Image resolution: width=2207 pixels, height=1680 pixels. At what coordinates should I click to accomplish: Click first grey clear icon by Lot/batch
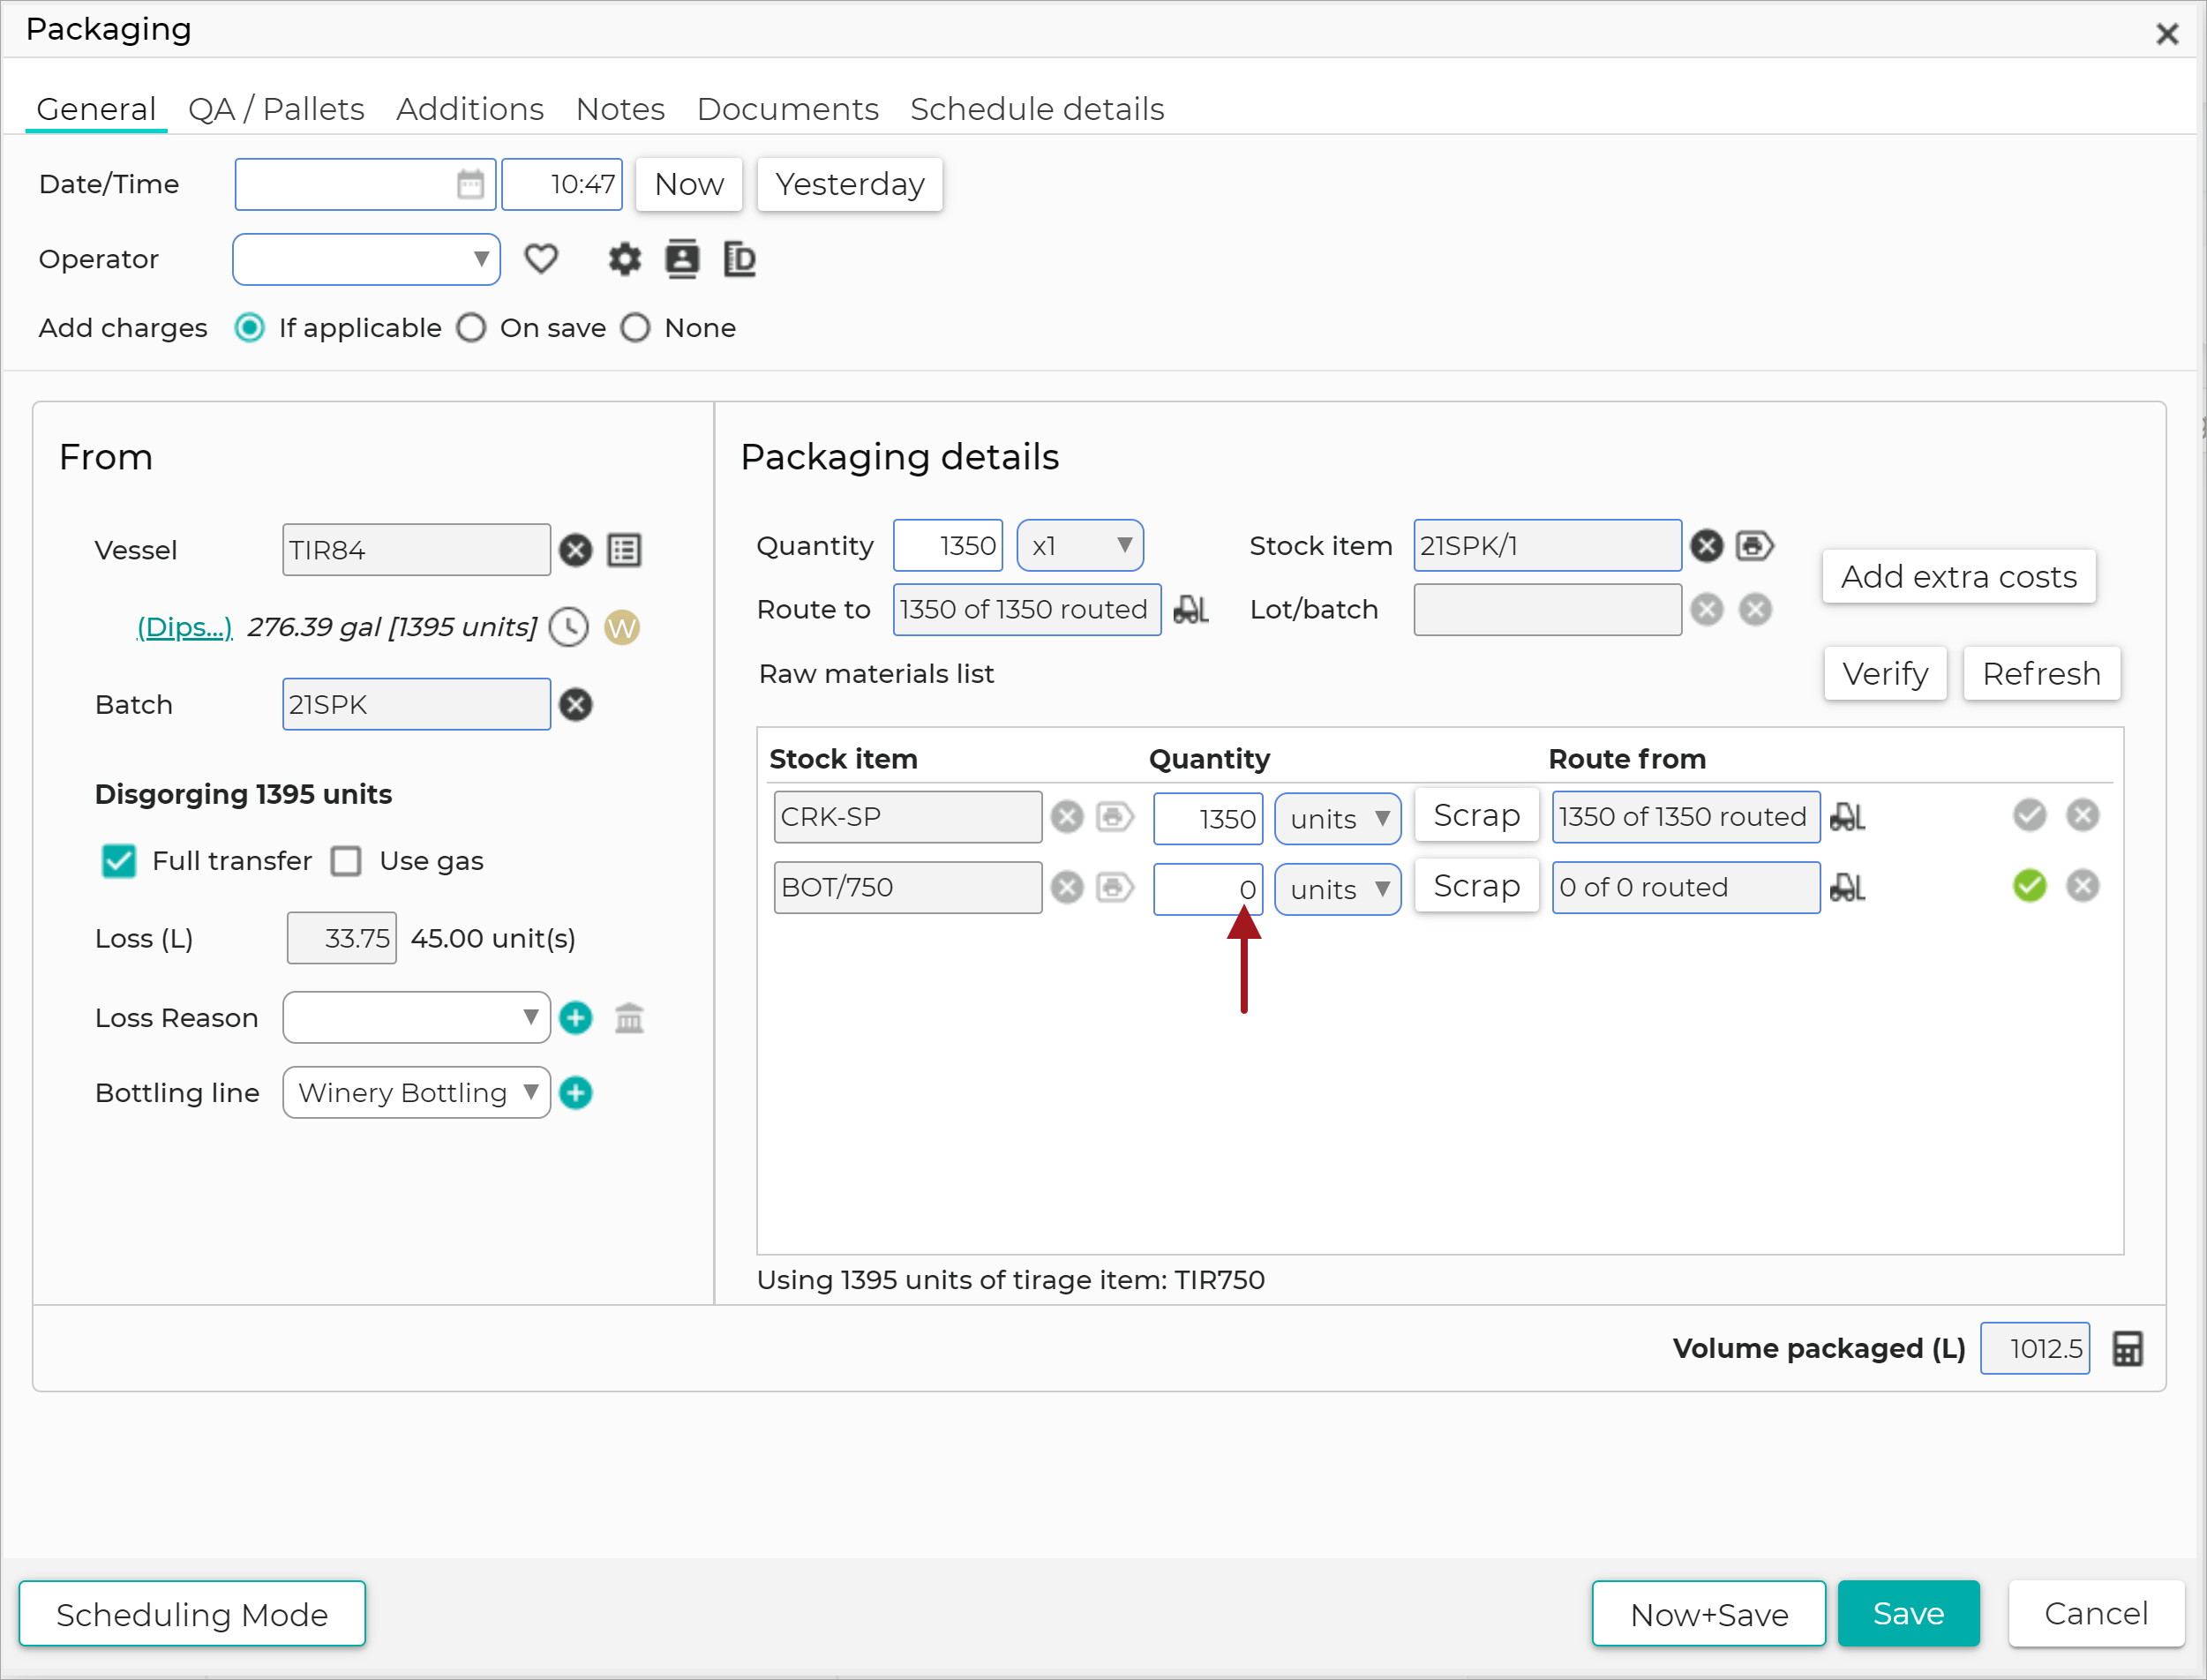(x=1707, y=609)
